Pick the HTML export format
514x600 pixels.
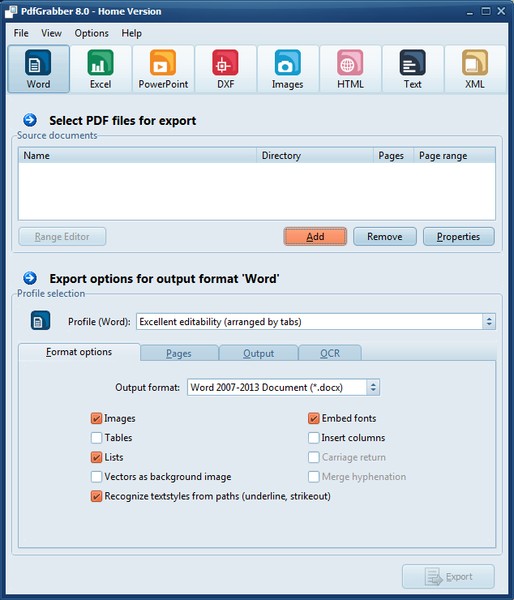tap(350, 69)
